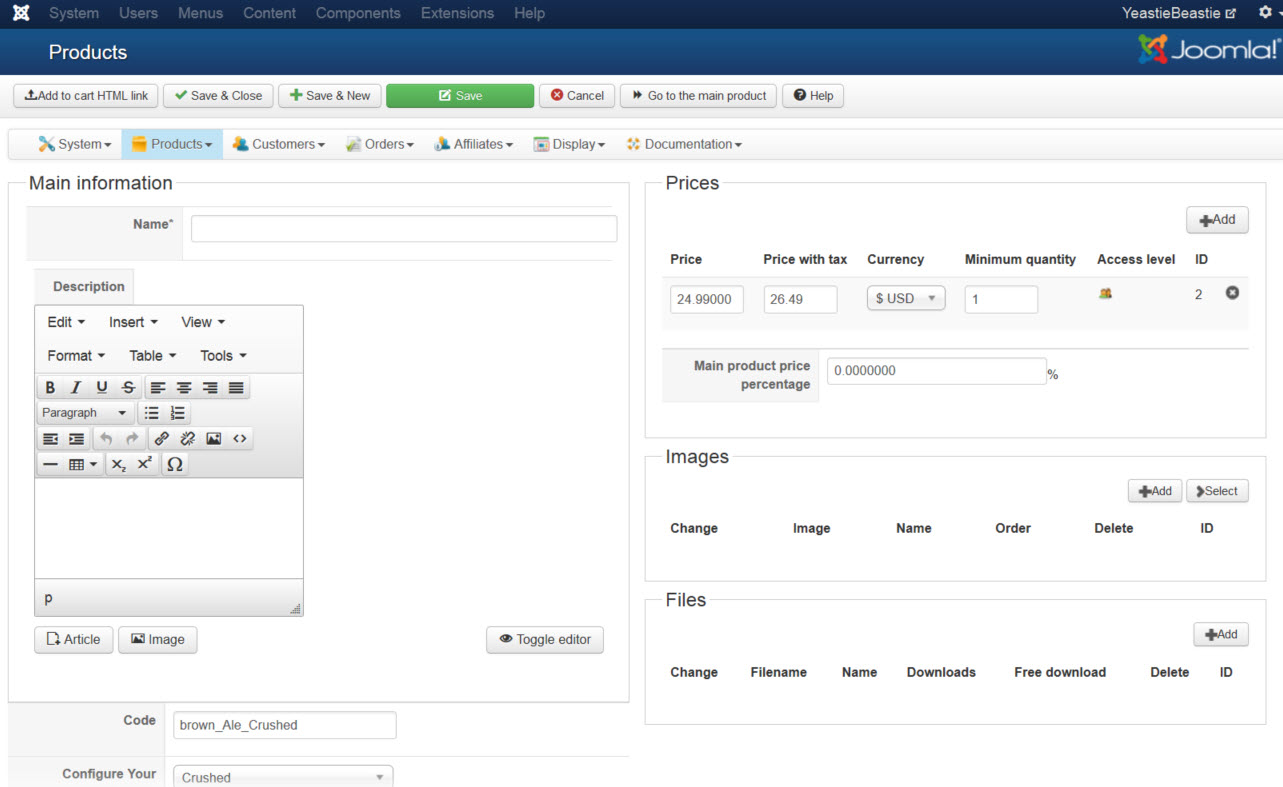Click Save & Close
Viewport: 1283px width, 787px height.
click(x=218, y=96)
